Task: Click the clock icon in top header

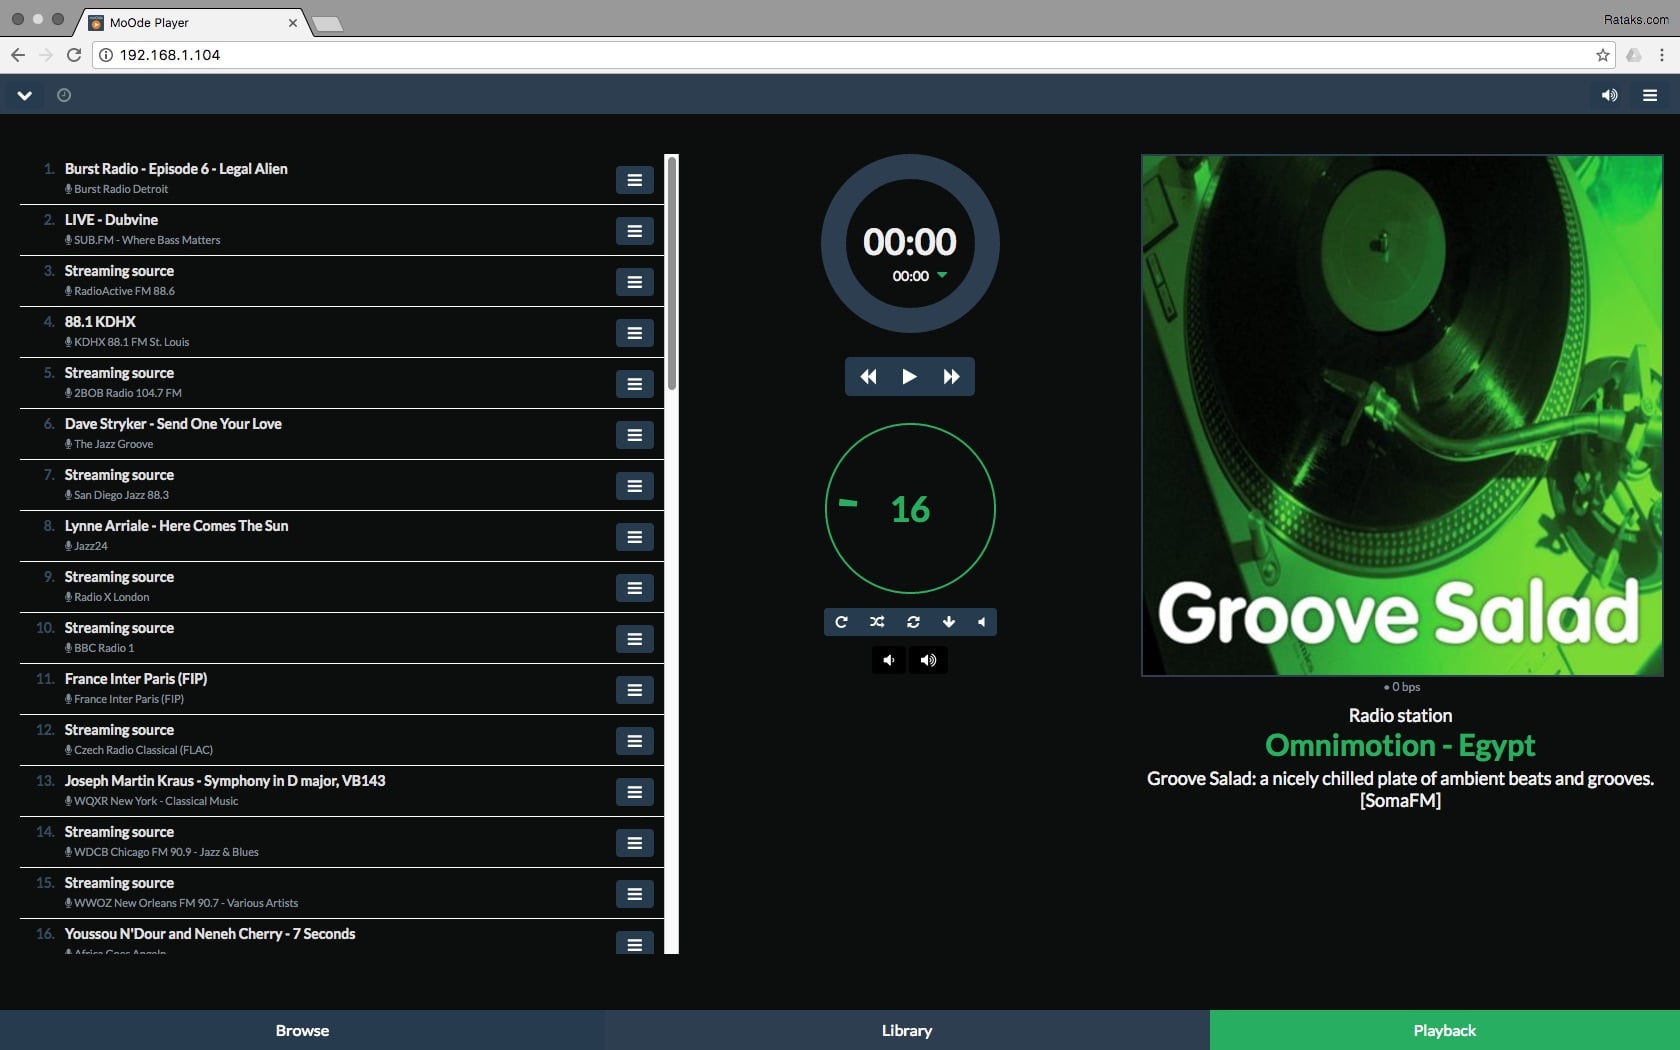Action: click(64, 95)
